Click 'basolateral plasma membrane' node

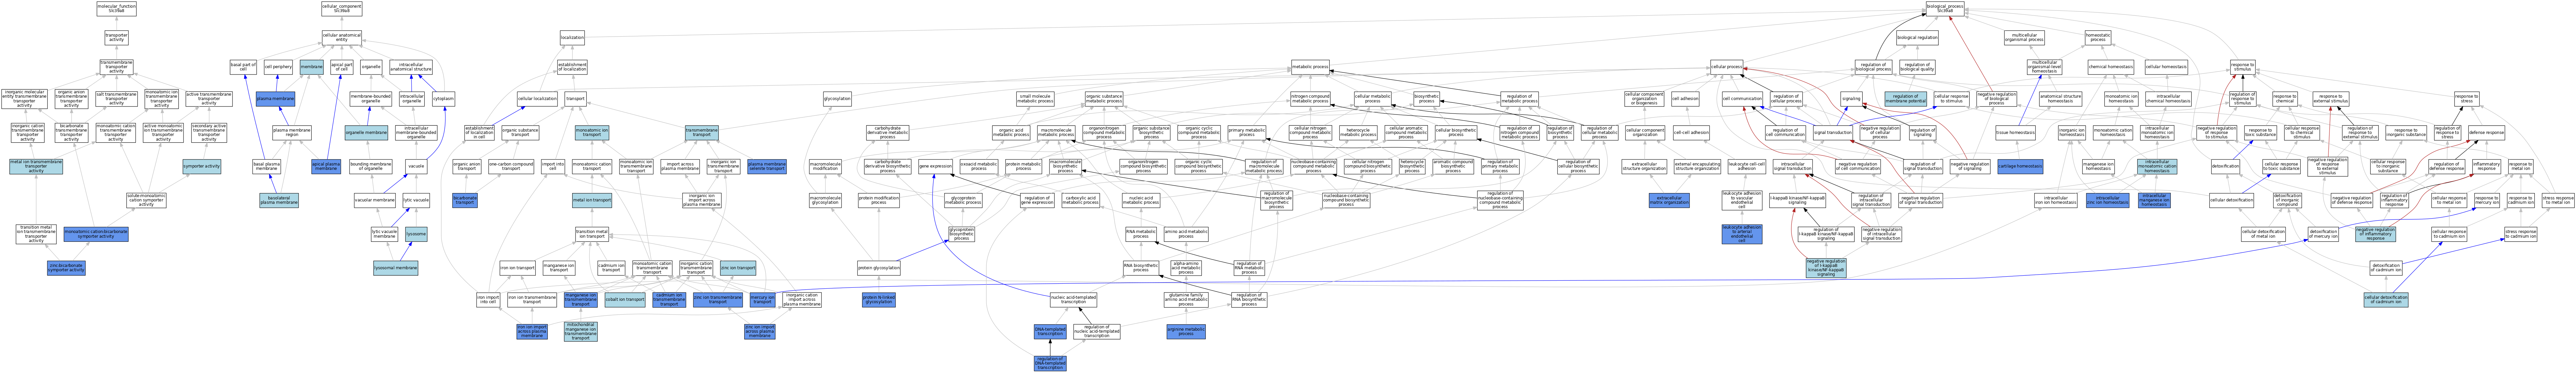[x=279, y=200]
